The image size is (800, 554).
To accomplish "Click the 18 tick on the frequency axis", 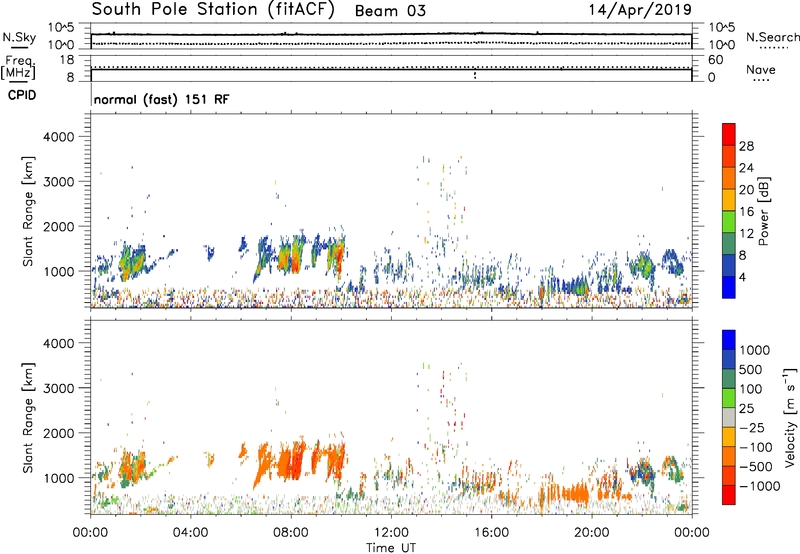I will click(x=67, y=60).
